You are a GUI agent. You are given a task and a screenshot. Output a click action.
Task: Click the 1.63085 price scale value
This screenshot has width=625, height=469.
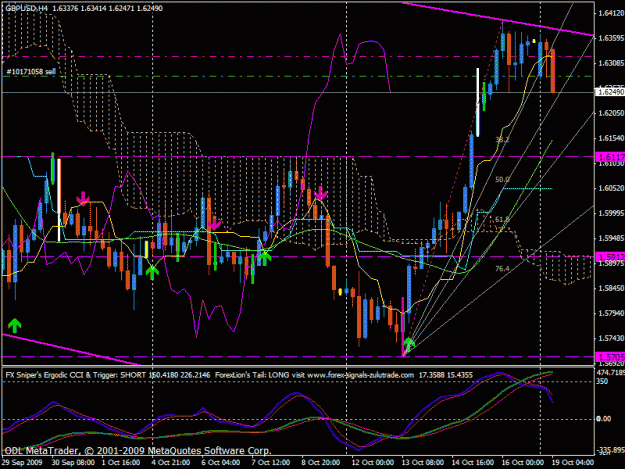click(611, 63)
